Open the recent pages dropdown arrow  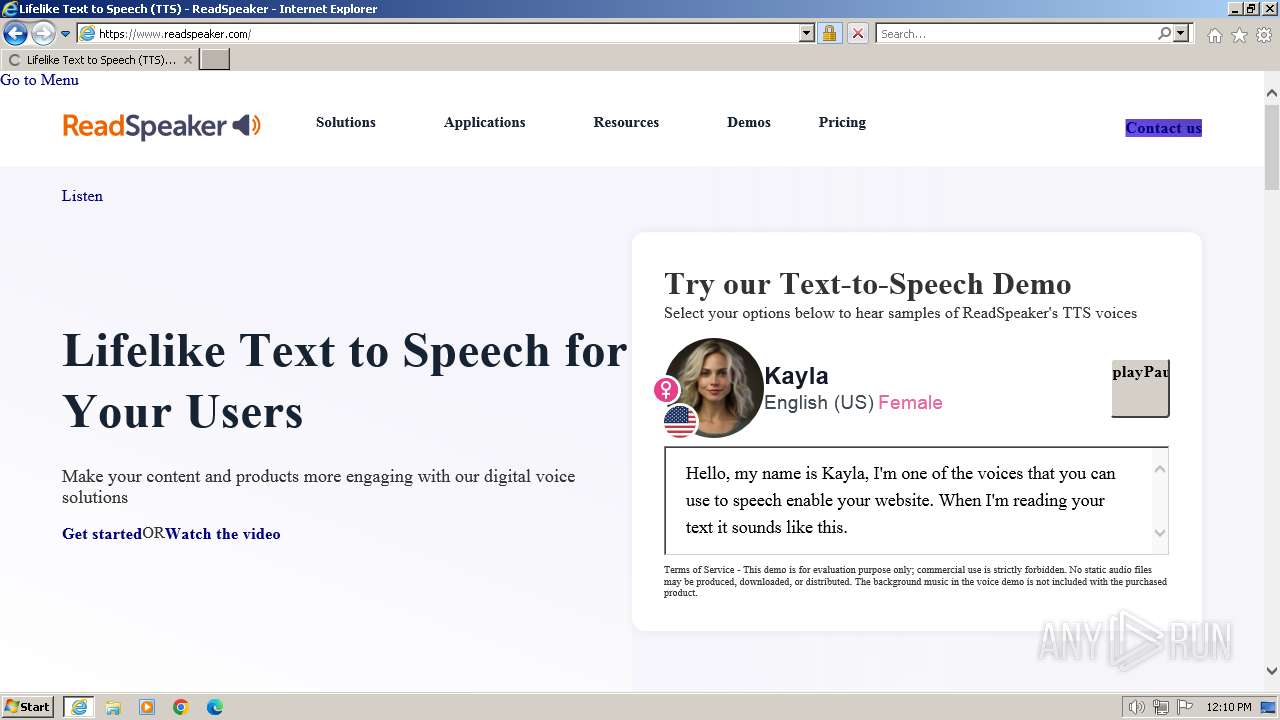(x=66, y=34)
